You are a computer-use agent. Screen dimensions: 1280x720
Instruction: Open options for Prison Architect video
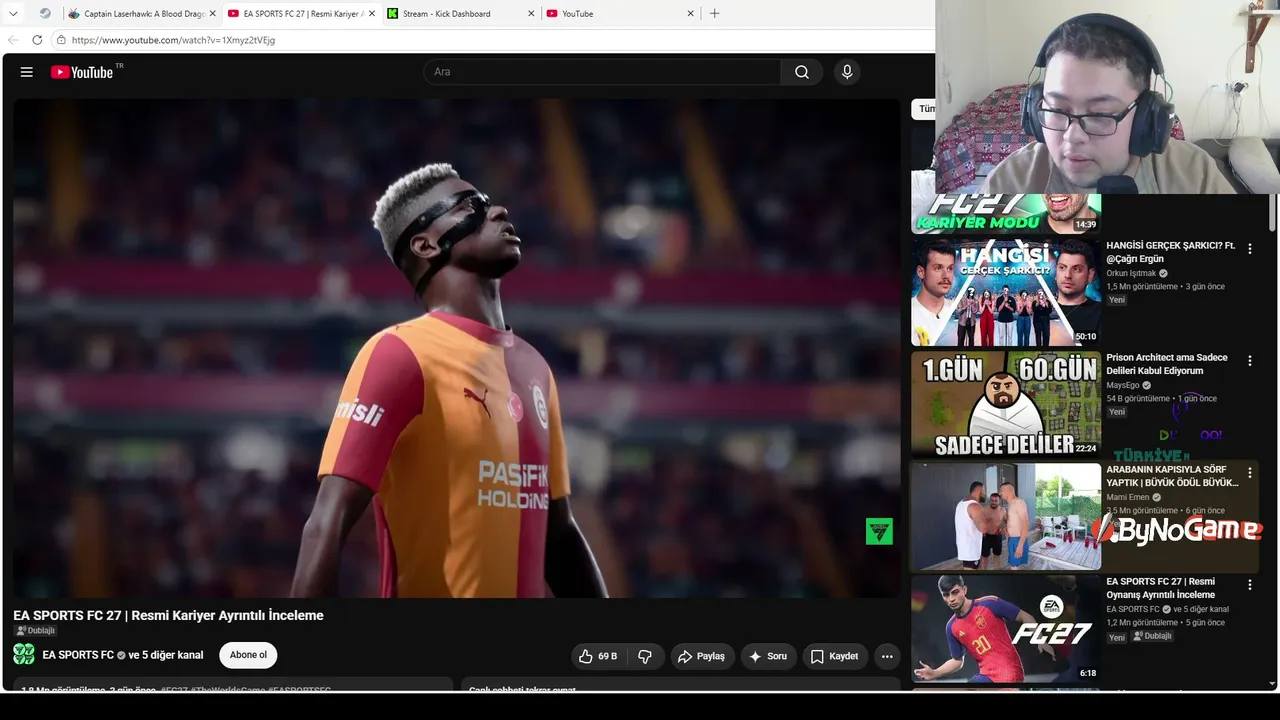[1249, 360]
